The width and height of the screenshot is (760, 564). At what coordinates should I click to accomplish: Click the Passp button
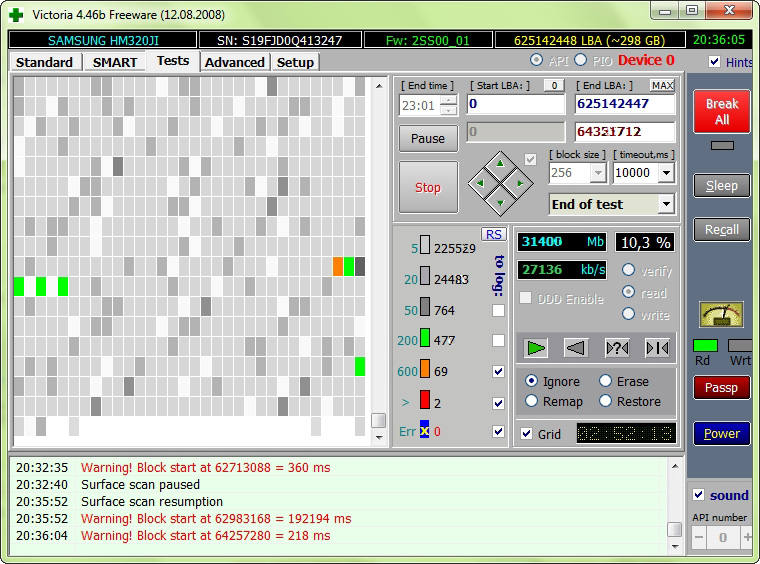(x=722, y=388)
